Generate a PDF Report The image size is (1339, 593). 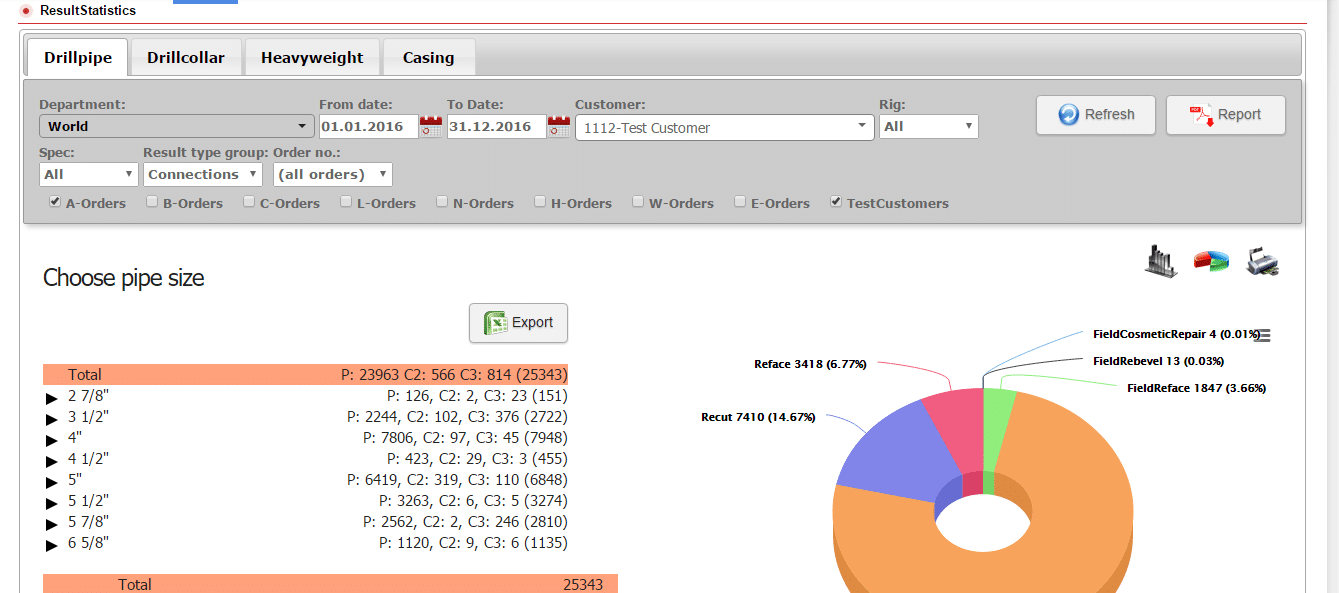pos(1225,114)
